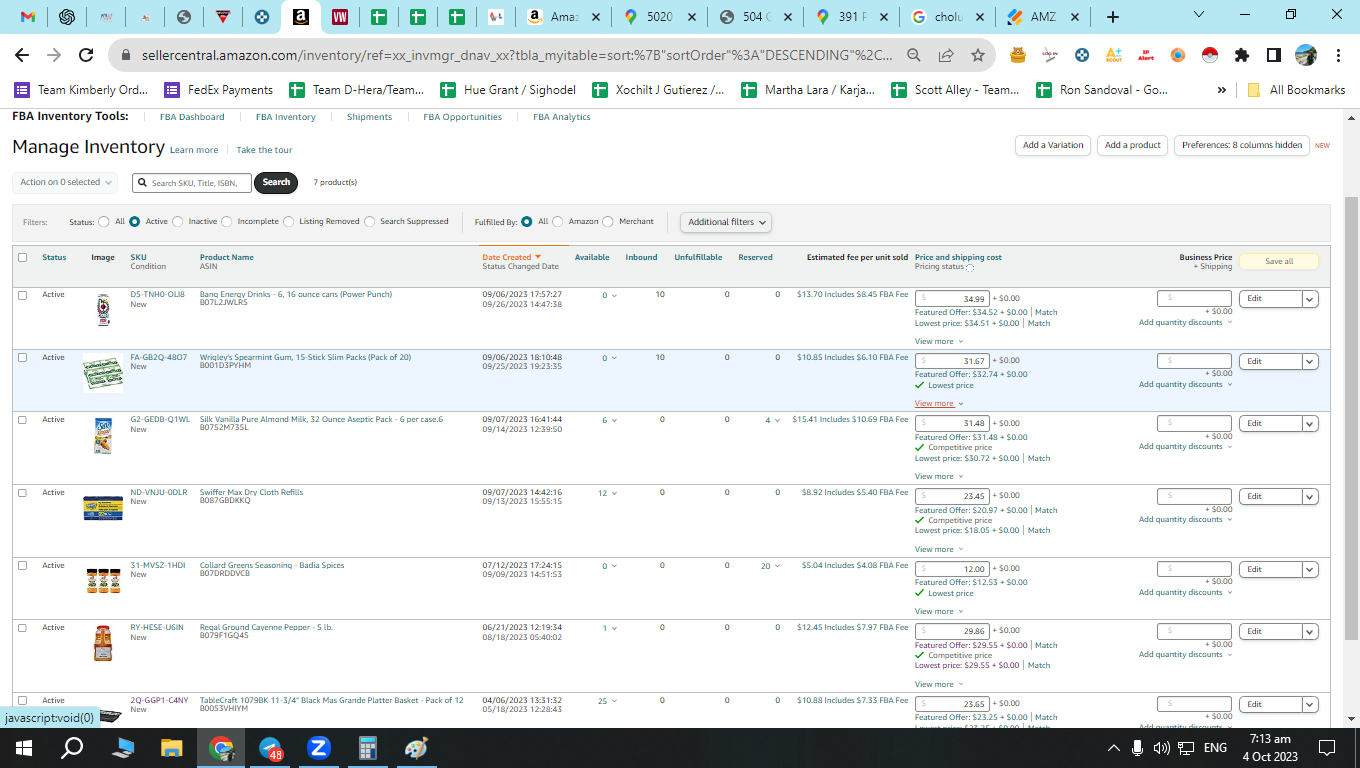1360x768 pixels.
Task: Click the price field for Regal Ground Cayenne Pepper
Action: (952, 631)
